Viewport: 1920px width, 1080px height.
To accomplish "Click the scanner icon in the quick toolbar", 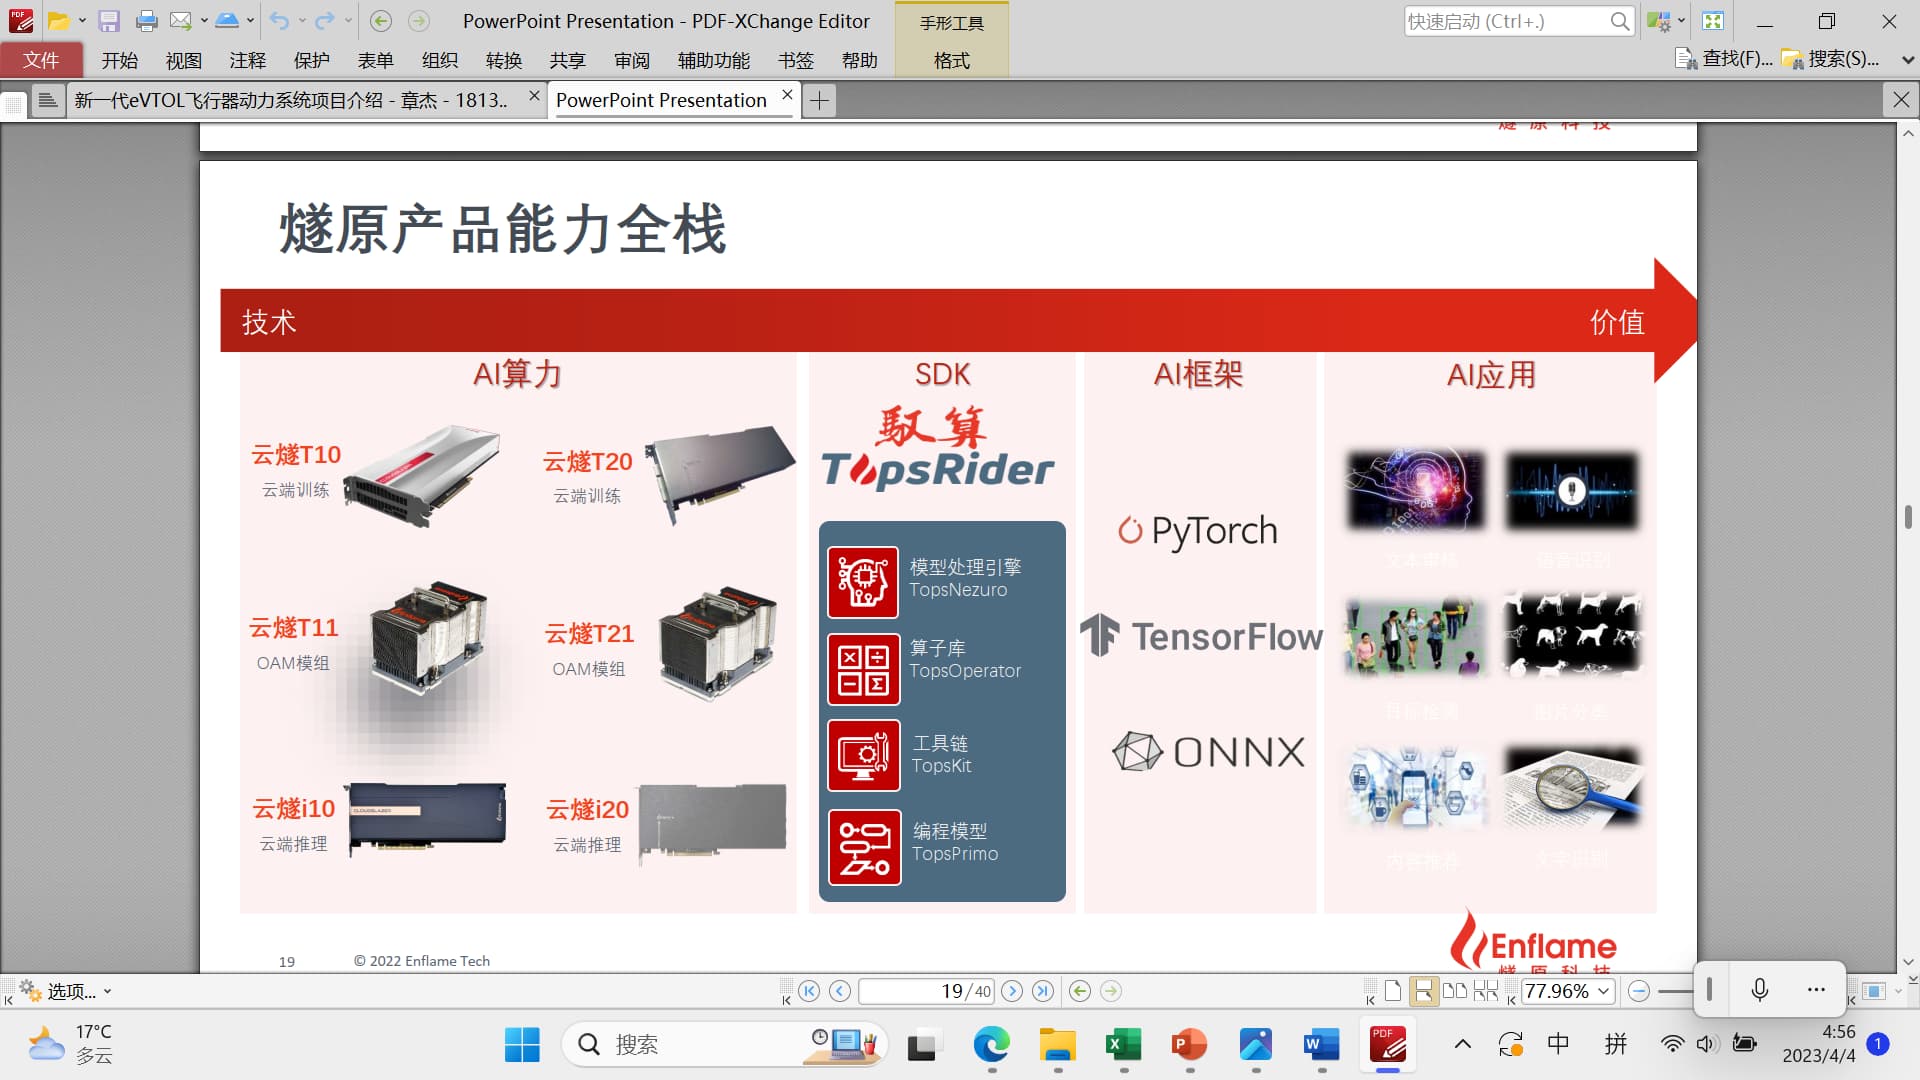I will pyautogui.click(x=227, y=21).
